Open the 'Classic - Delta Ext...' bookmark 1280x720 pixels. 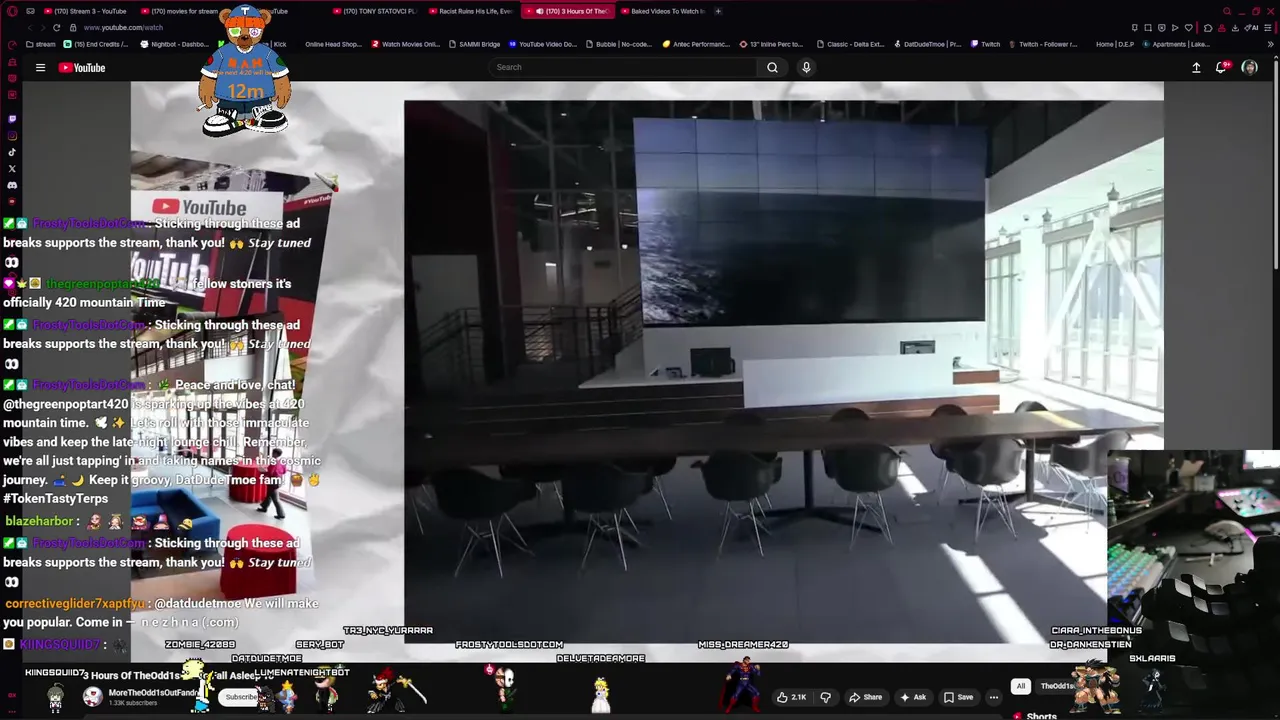(x=850, y=44)
